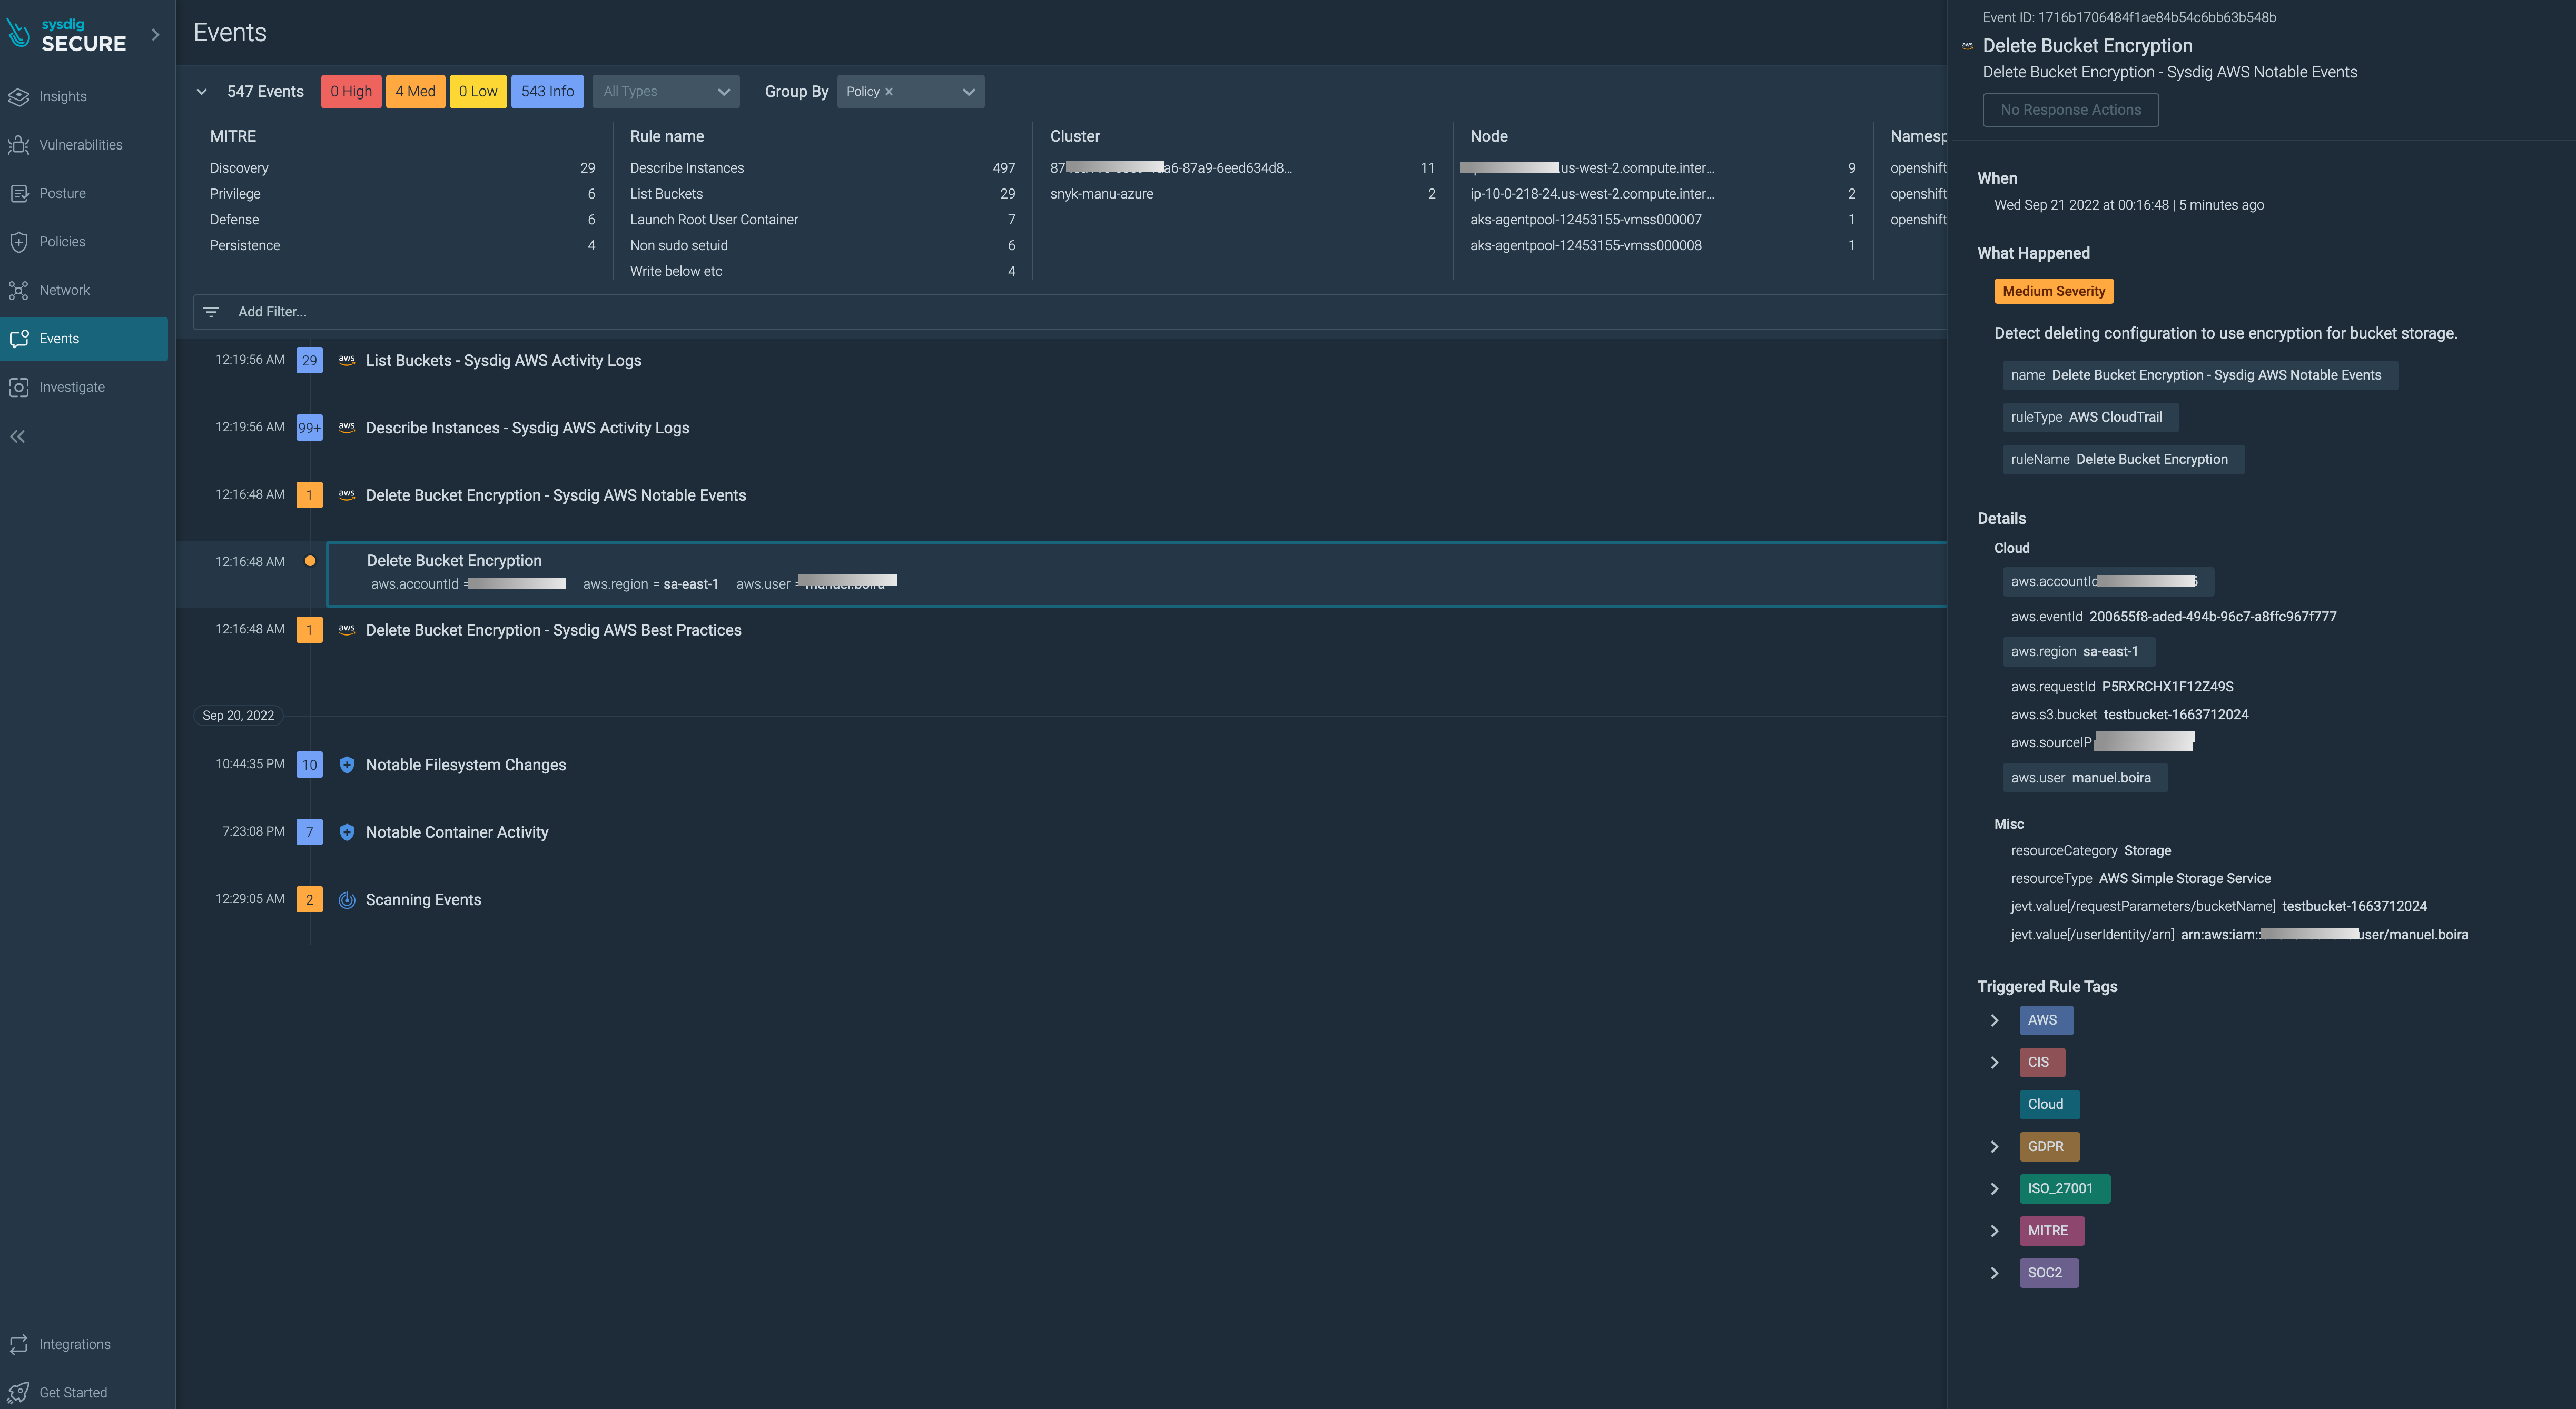2576x1409 pixels.
Task: Open the Vulnerabilities bug icon
Action: (x=19, y=145)
